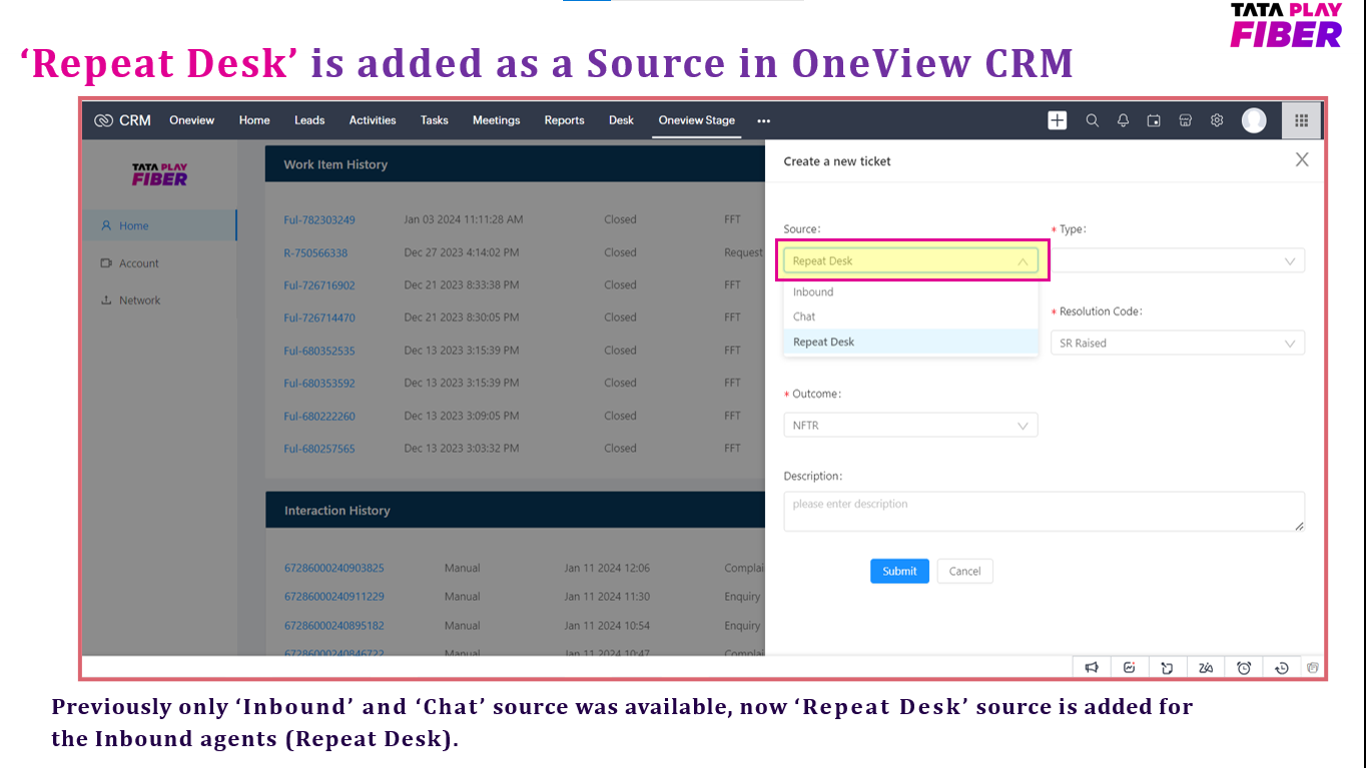1366x768 pixels.
Task: Open the Type dropdown
Action: pos(1178,261)
